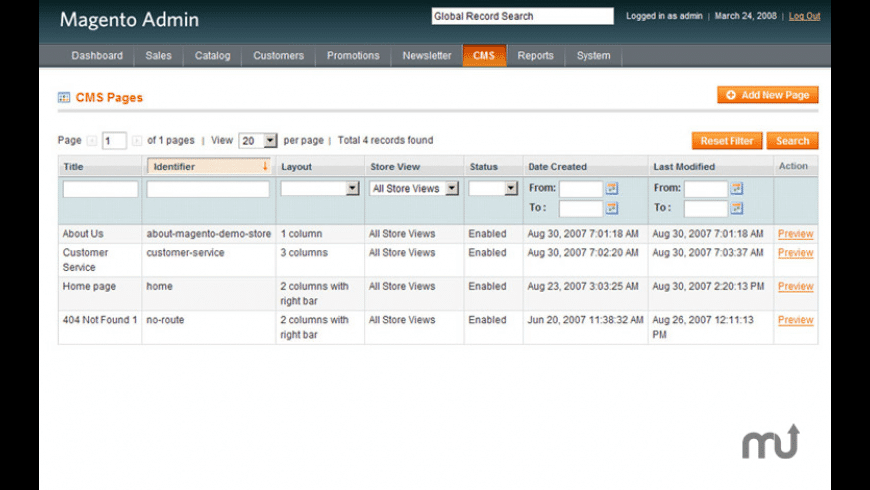Click the CMS Pages heading icon
The image size is (870, 490).
[x=64, y=98]
